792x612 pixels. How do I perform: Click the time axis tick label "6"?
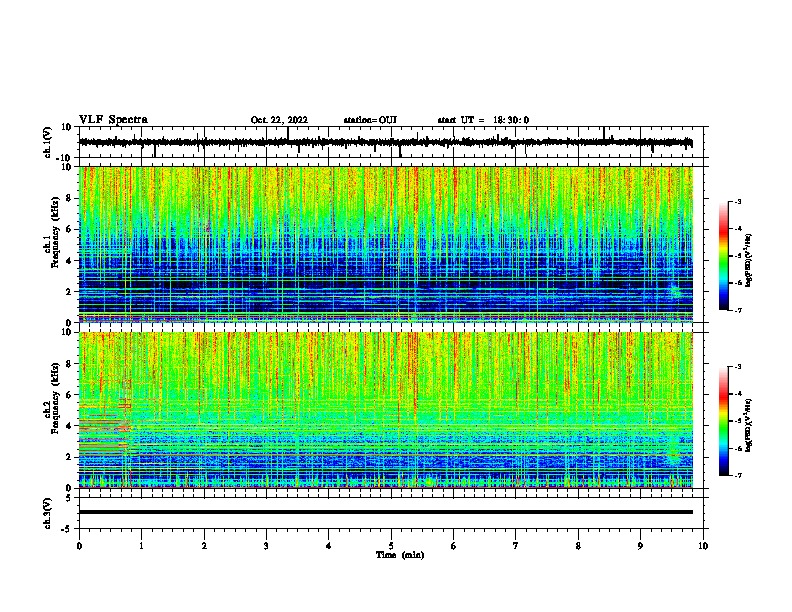click(x=454, y=546)
